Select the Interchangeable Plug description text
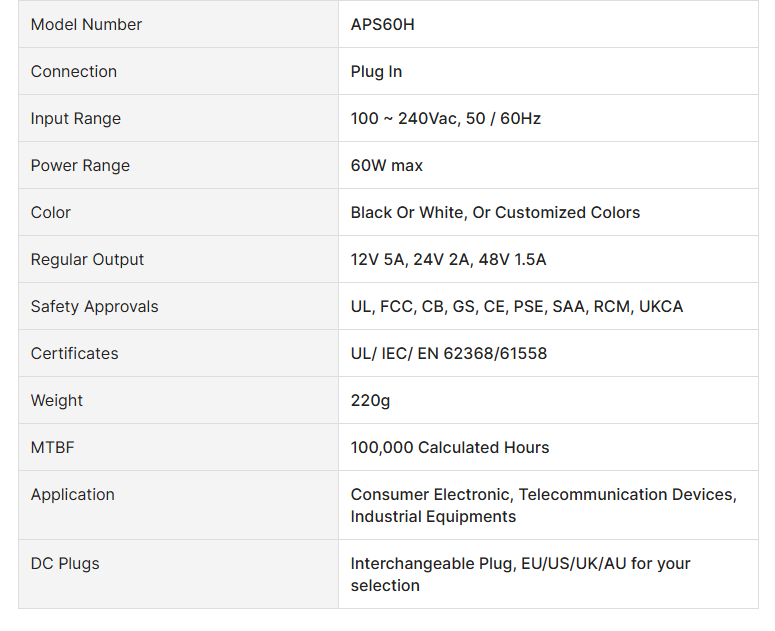The image size is (775, 631). pos(520,574)
